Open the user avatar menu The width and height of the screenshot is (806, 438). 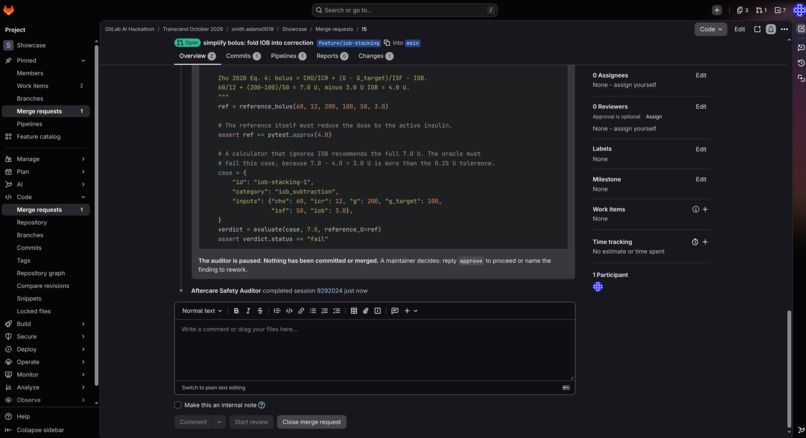point(799,10)
